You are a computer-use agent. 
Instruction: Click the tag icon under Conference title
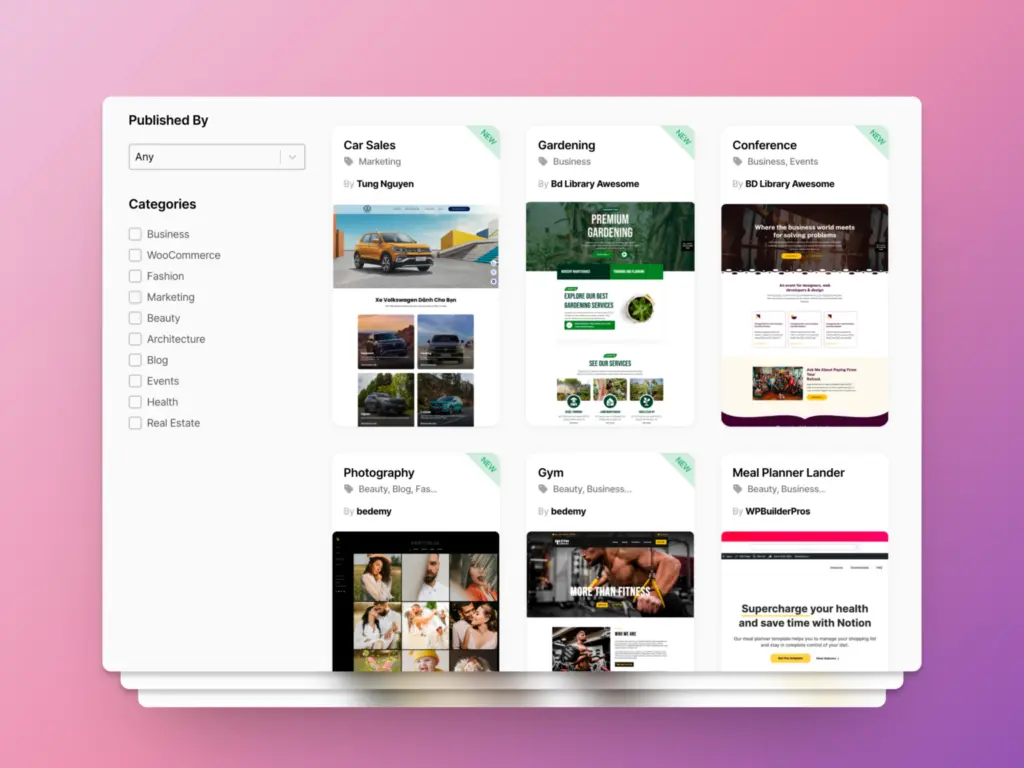(x=738, y=162)
